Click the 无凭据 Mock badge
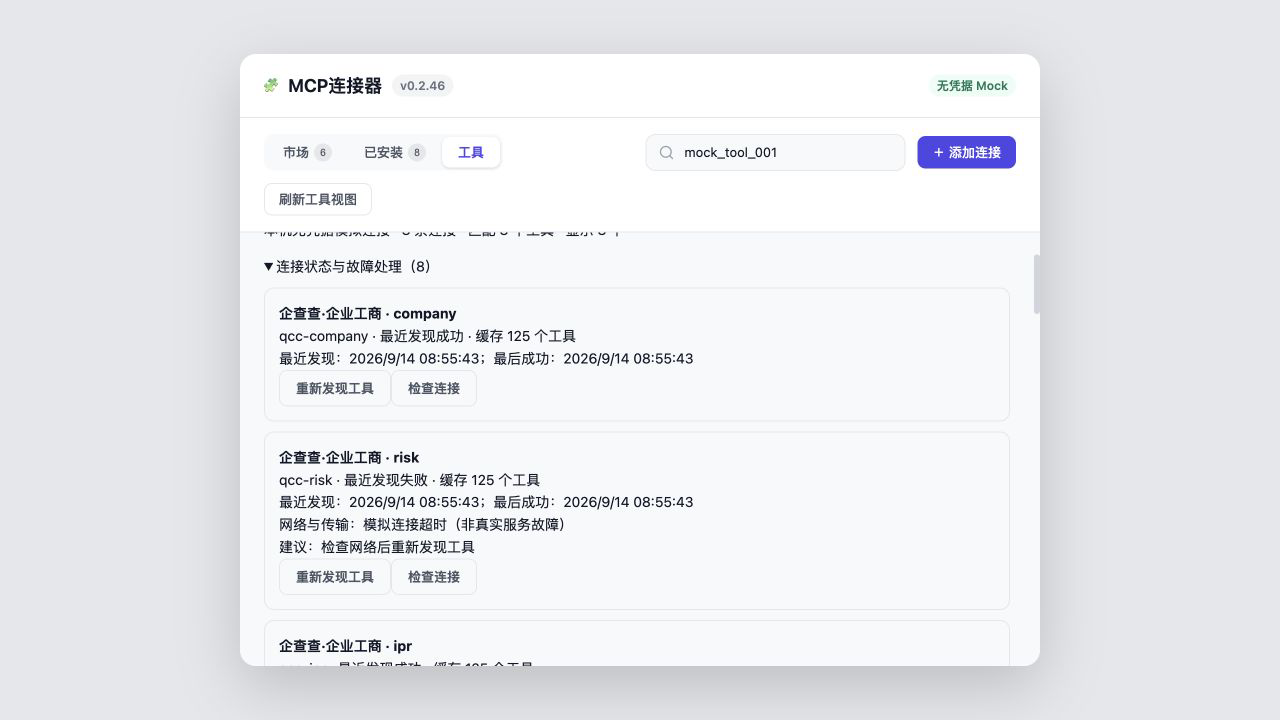Image resolution: width=1280 pixels, height=720 pixels. (972, 86)
